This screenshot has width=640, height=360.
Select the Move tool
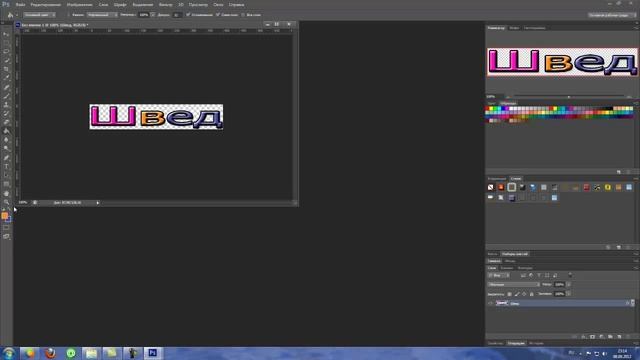[x=6, y=34]
